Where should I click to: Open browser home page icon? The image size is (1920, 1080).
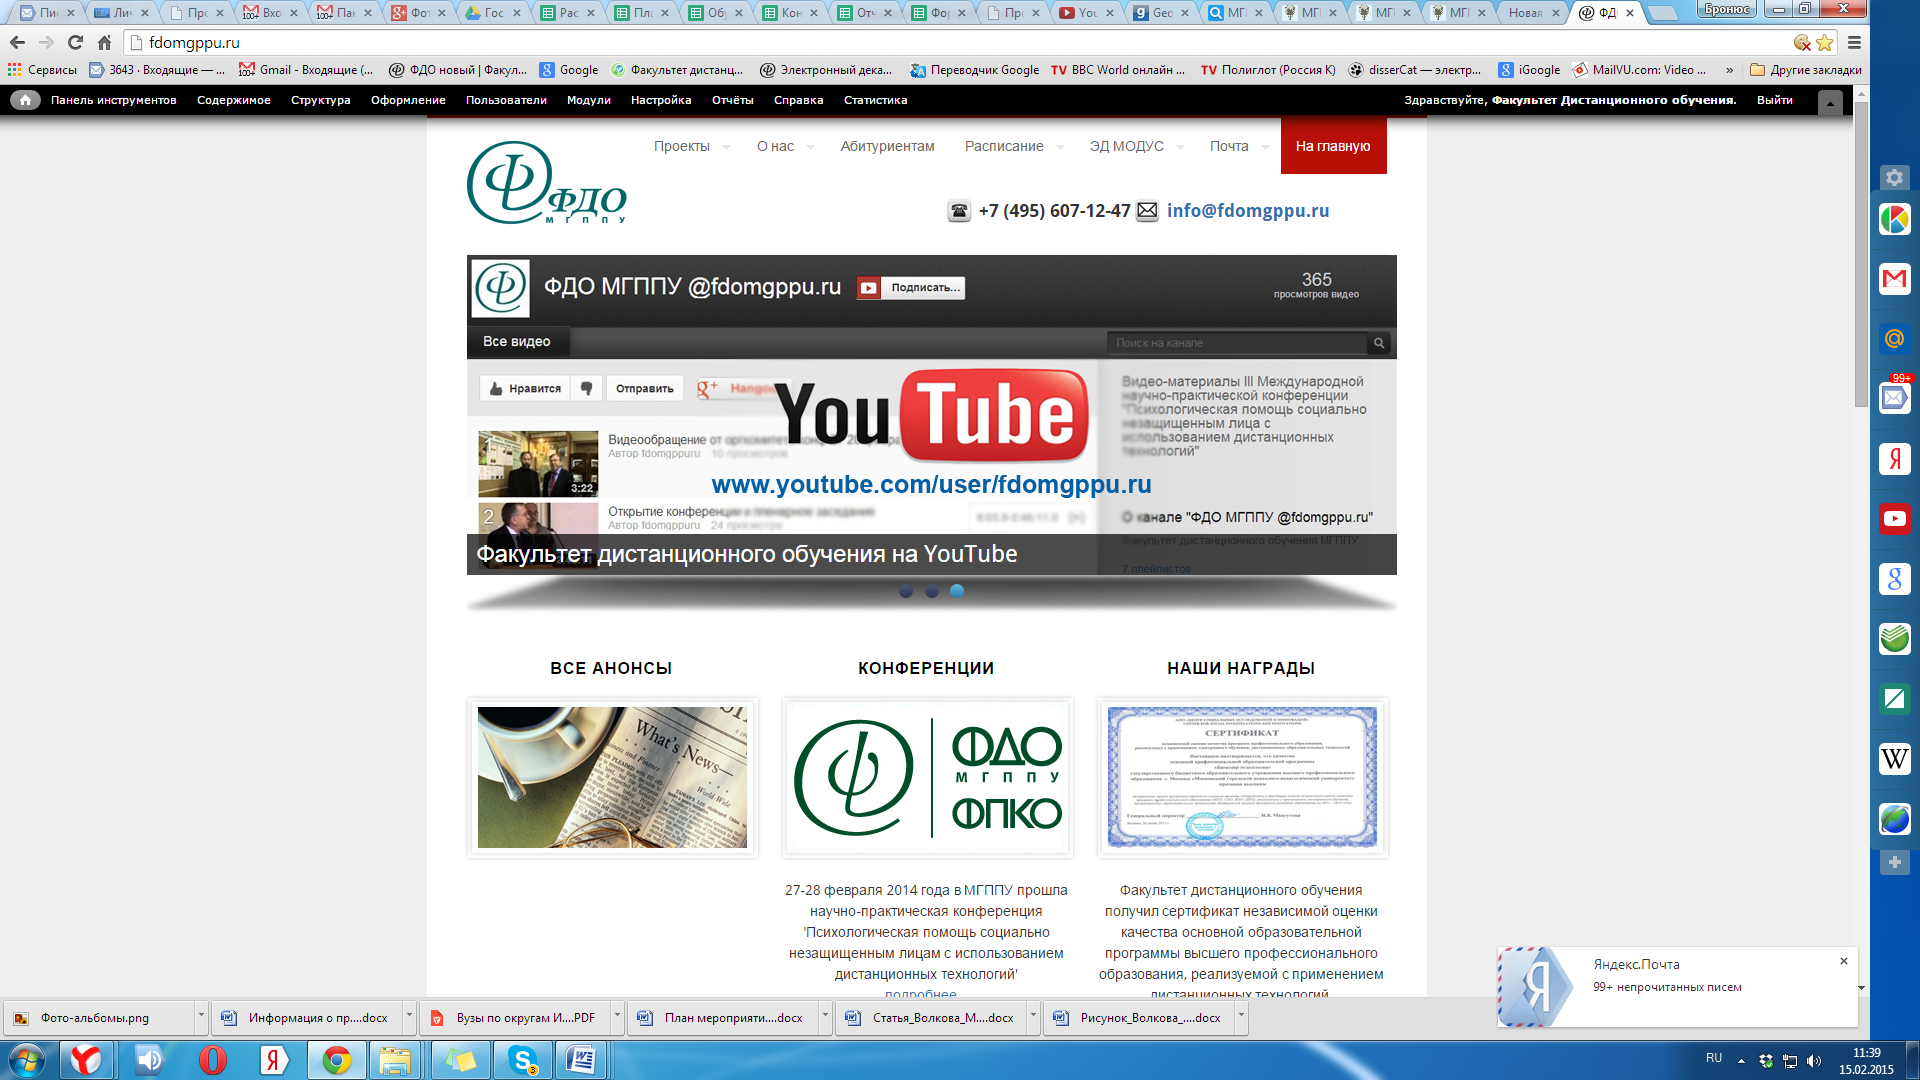click(x=104, y=43)
